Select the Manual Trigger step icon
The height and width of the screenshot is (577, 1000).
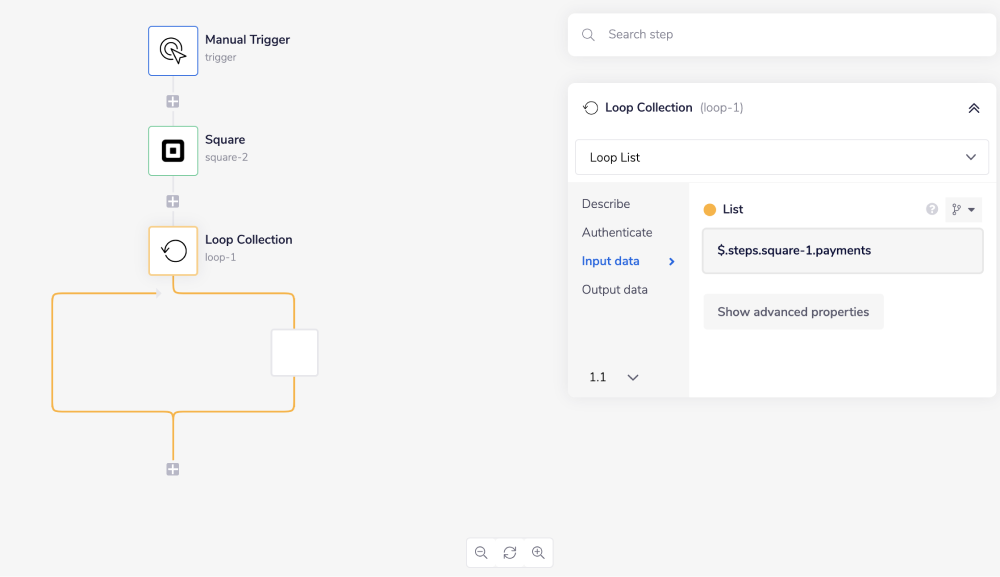173,50
